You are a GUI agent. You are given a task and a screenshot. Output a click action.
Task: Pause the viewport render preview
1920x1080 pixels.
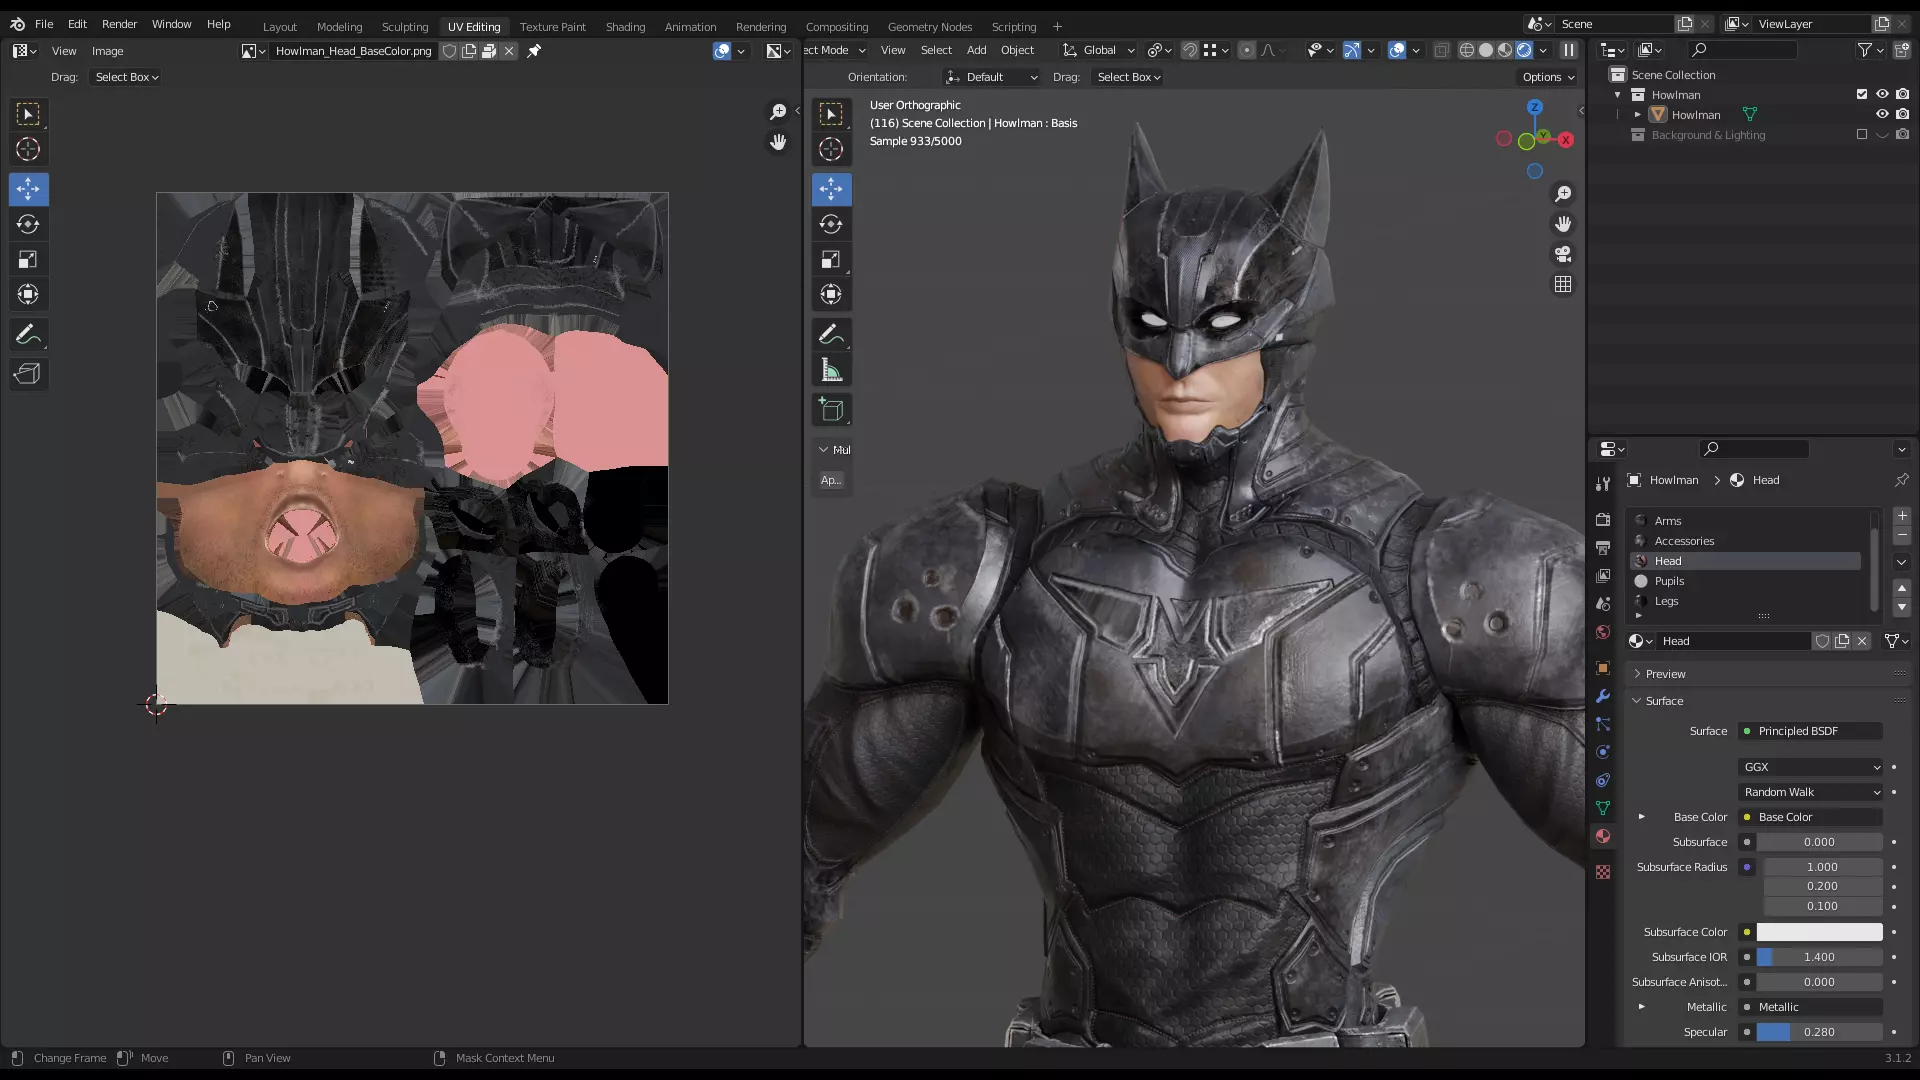tap(1569, 50)
